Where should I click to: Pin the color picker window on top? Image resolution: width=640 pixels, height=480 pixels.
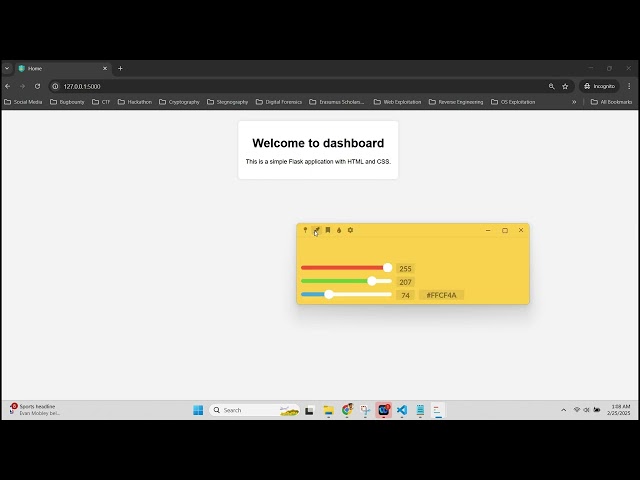click(305, 230)
